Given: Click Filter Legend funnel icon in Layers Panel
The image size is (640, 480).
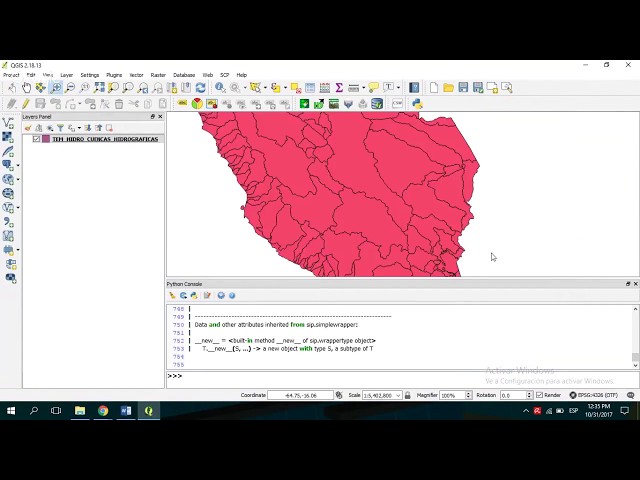Looking at the screenshot, I should pos(60,128).
